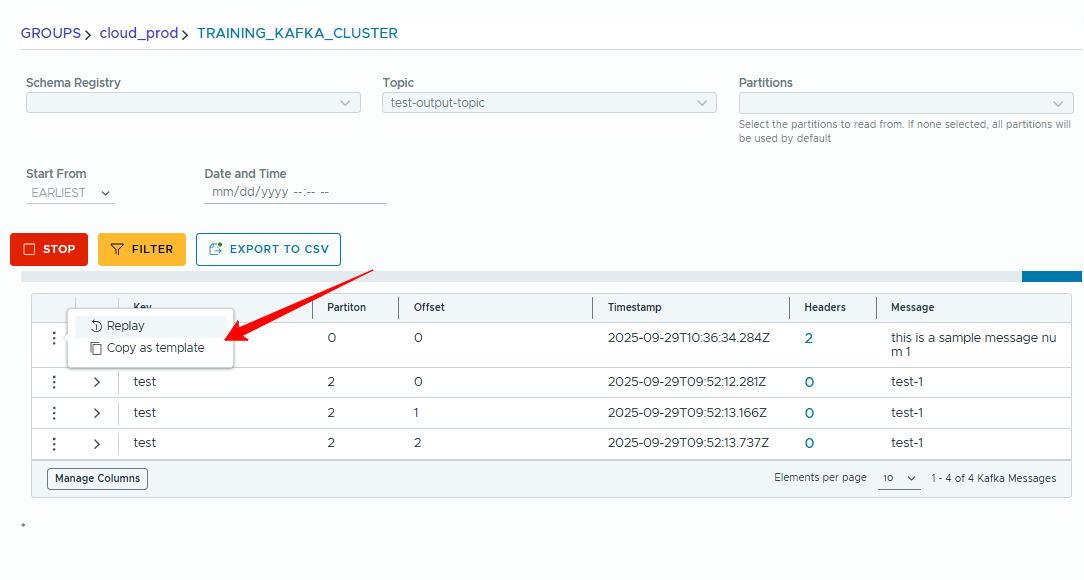The image size is (1084, 580).
Task: Open row actions menu for offset 2 row
Action: click(54, 443)
